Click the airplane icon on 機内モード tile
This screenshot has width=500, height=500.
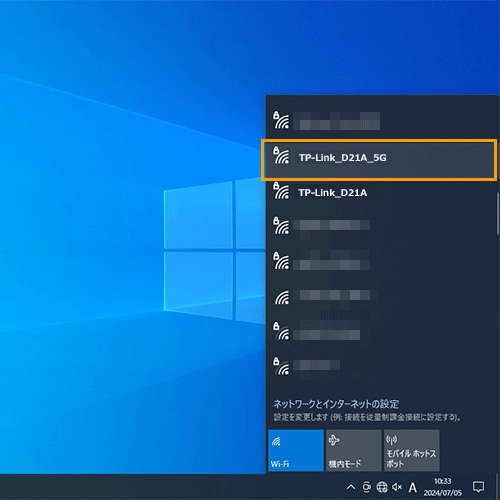[334, 440]
